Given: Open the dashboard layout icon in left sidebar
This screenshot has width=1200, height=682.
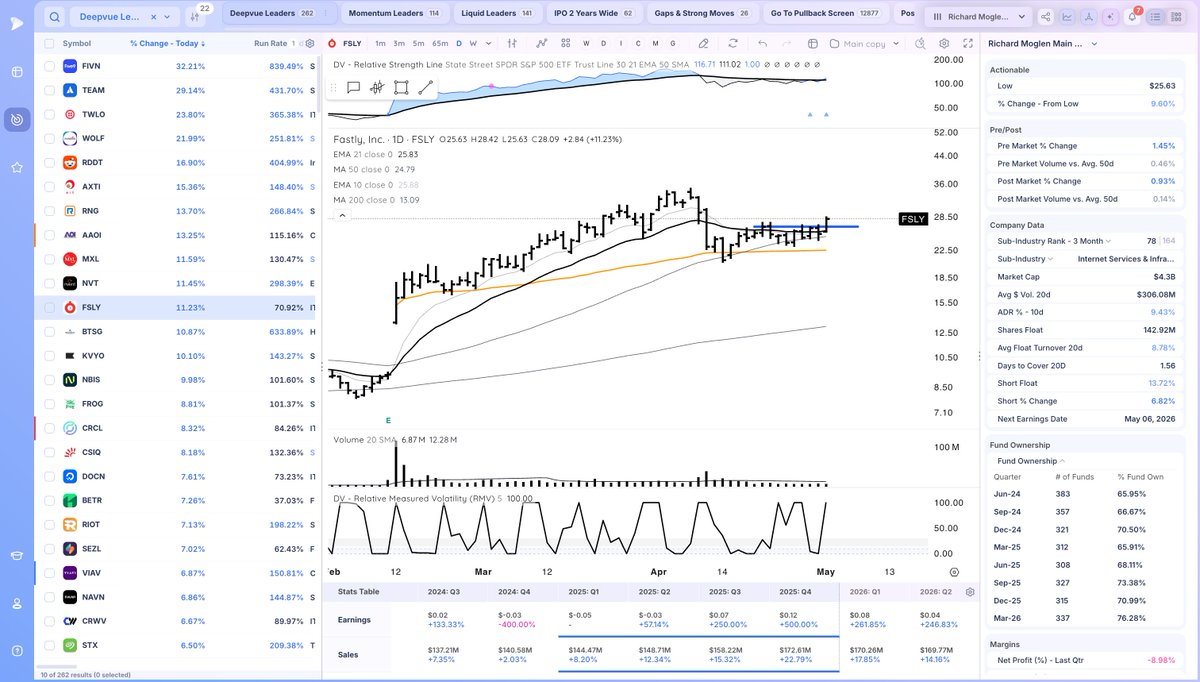Looking at the screenshot, I should (x=17, y=73).
